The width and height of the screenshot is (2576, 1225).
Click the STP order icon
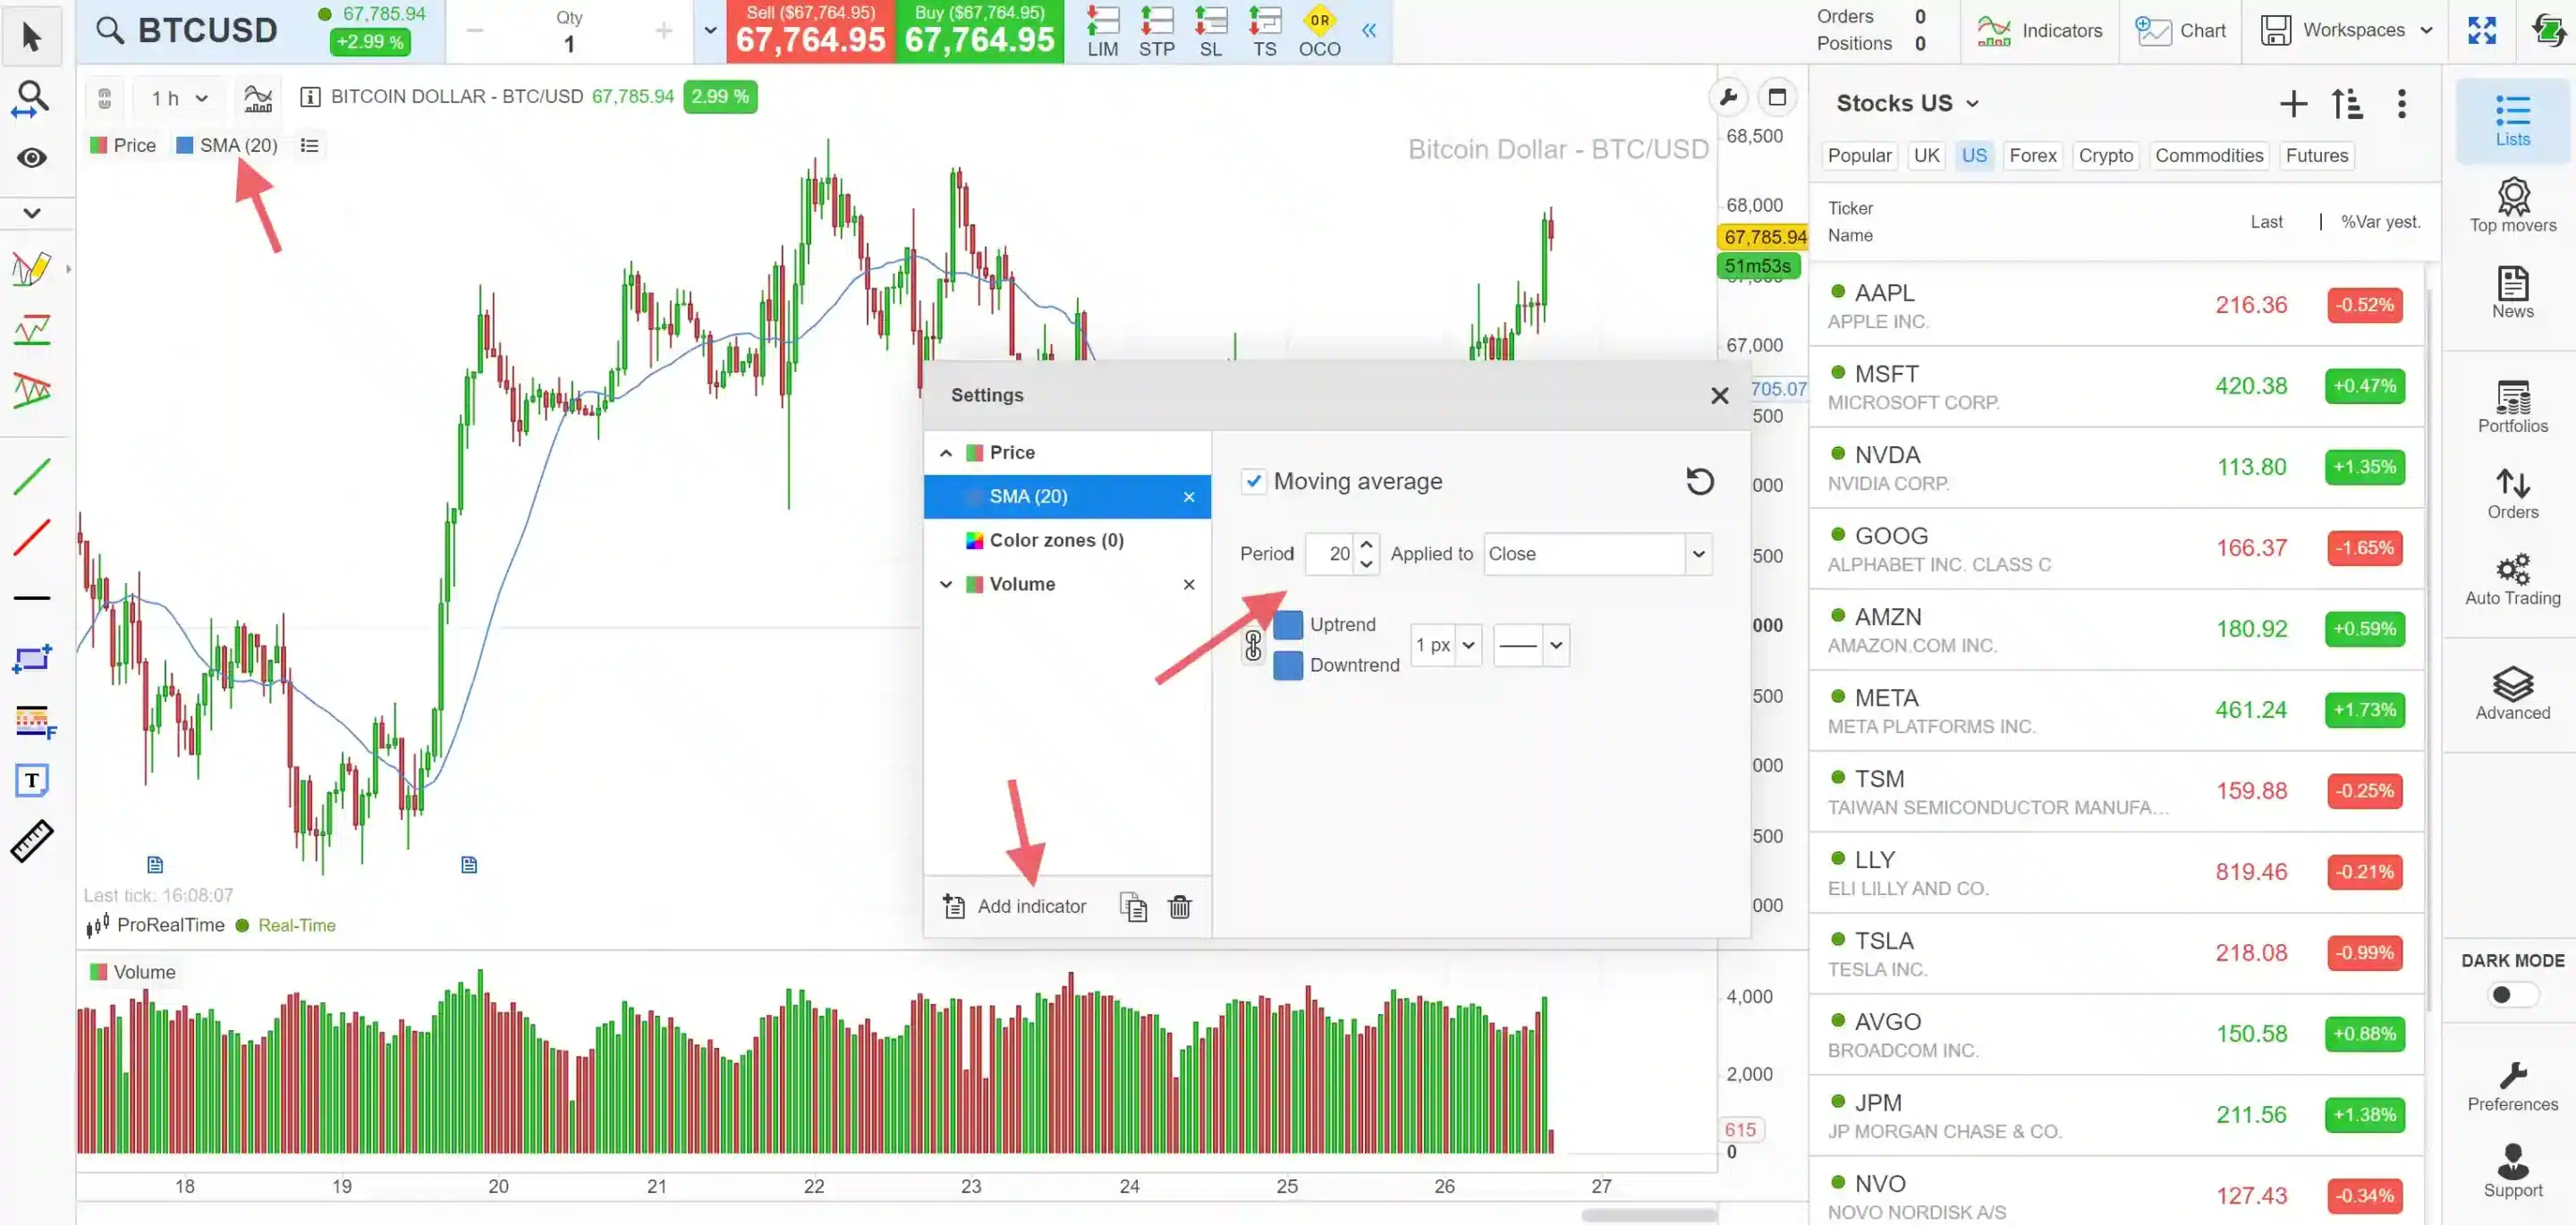tap(1156, 31)
